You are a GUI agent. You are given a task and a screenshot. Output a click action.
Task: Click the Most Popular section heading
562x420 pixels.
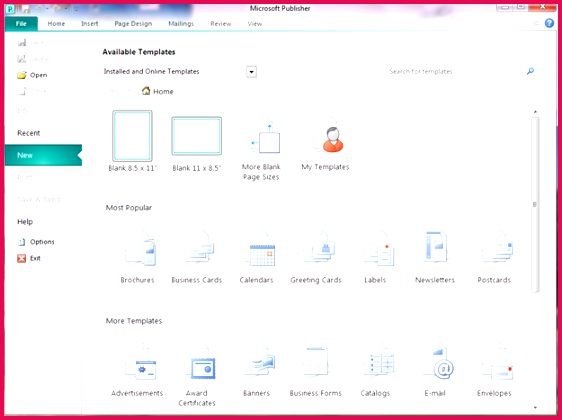pyautogui.click(x=129, y=208)
